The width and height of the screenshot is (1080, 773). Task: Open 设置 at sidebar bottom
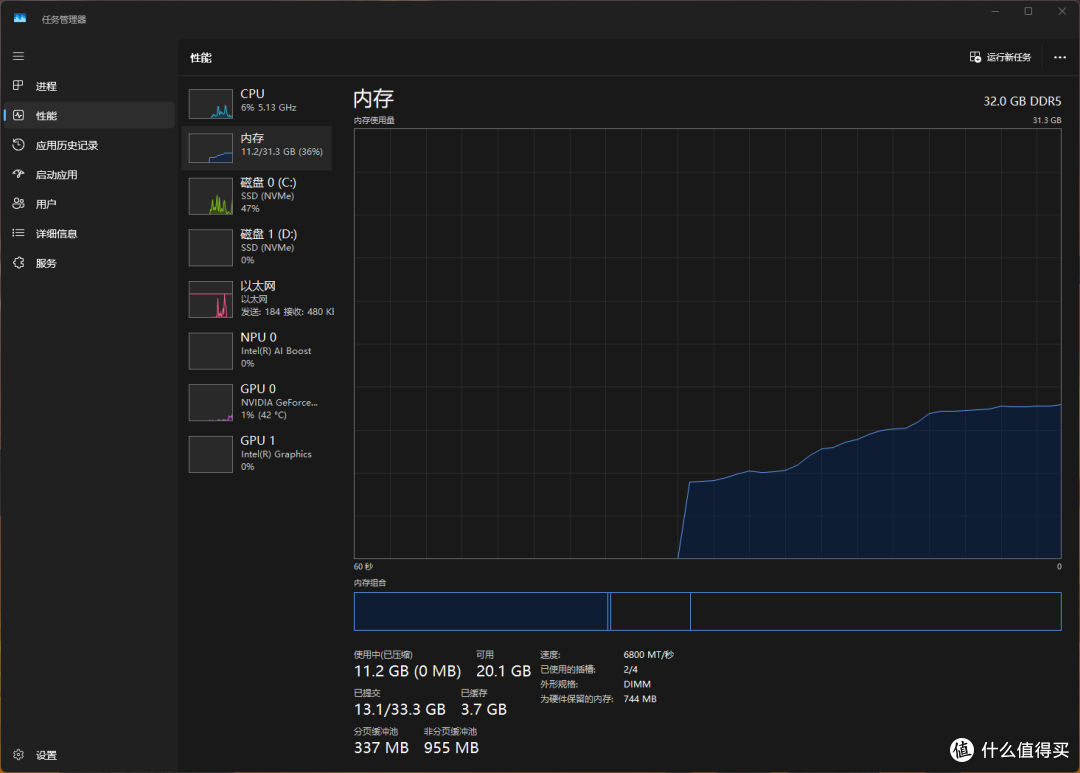(x=89, y=754)
